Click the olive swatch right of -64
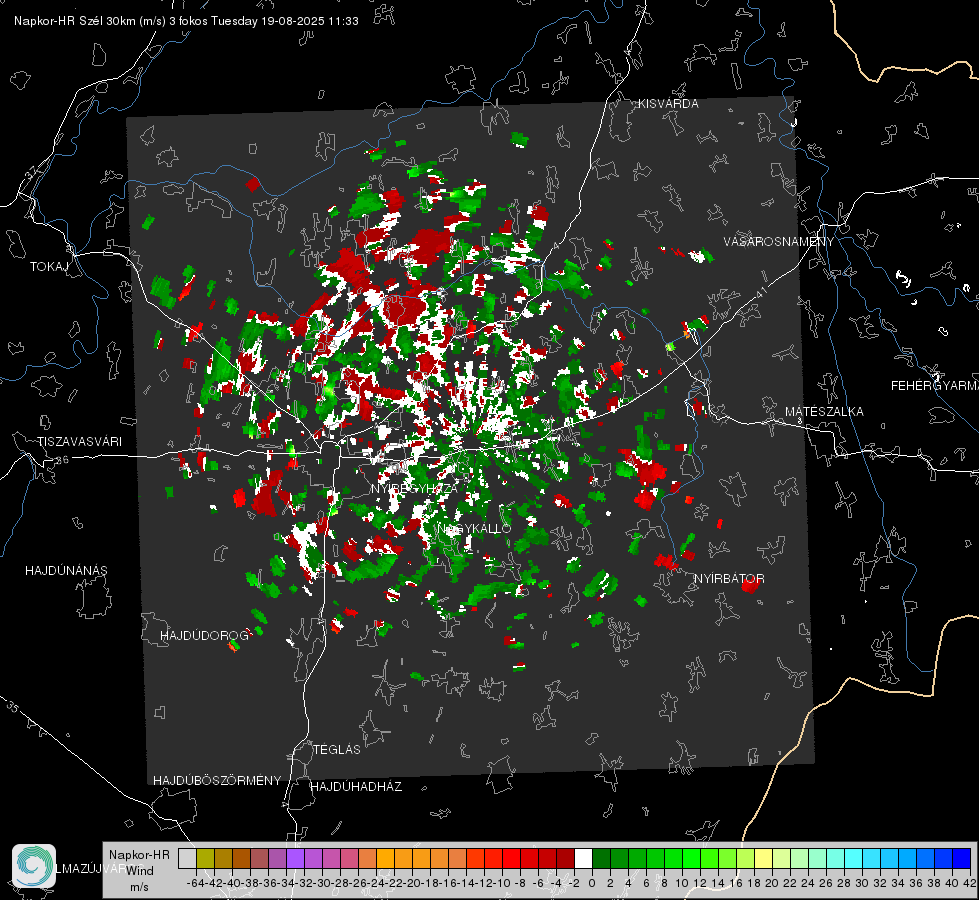Viewport: 979px width, 900px height. point(205,858)
